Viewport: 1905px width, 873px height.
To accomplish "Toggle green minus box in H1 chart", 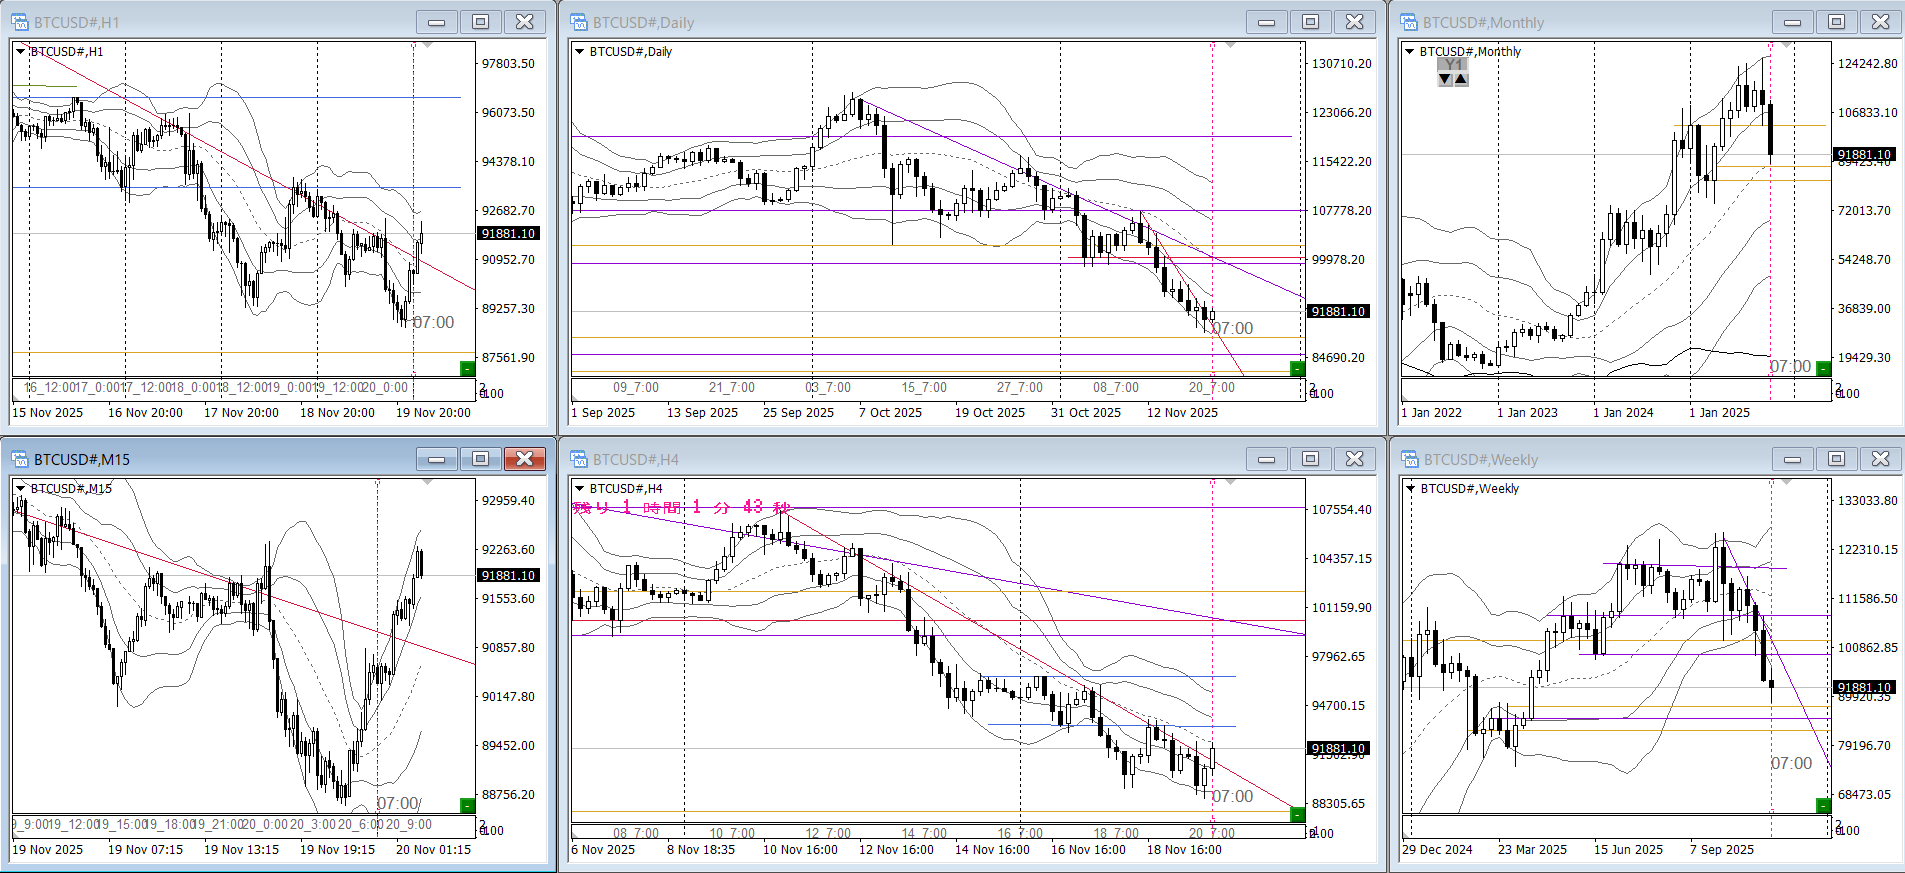I will click(x=467, y=369).
